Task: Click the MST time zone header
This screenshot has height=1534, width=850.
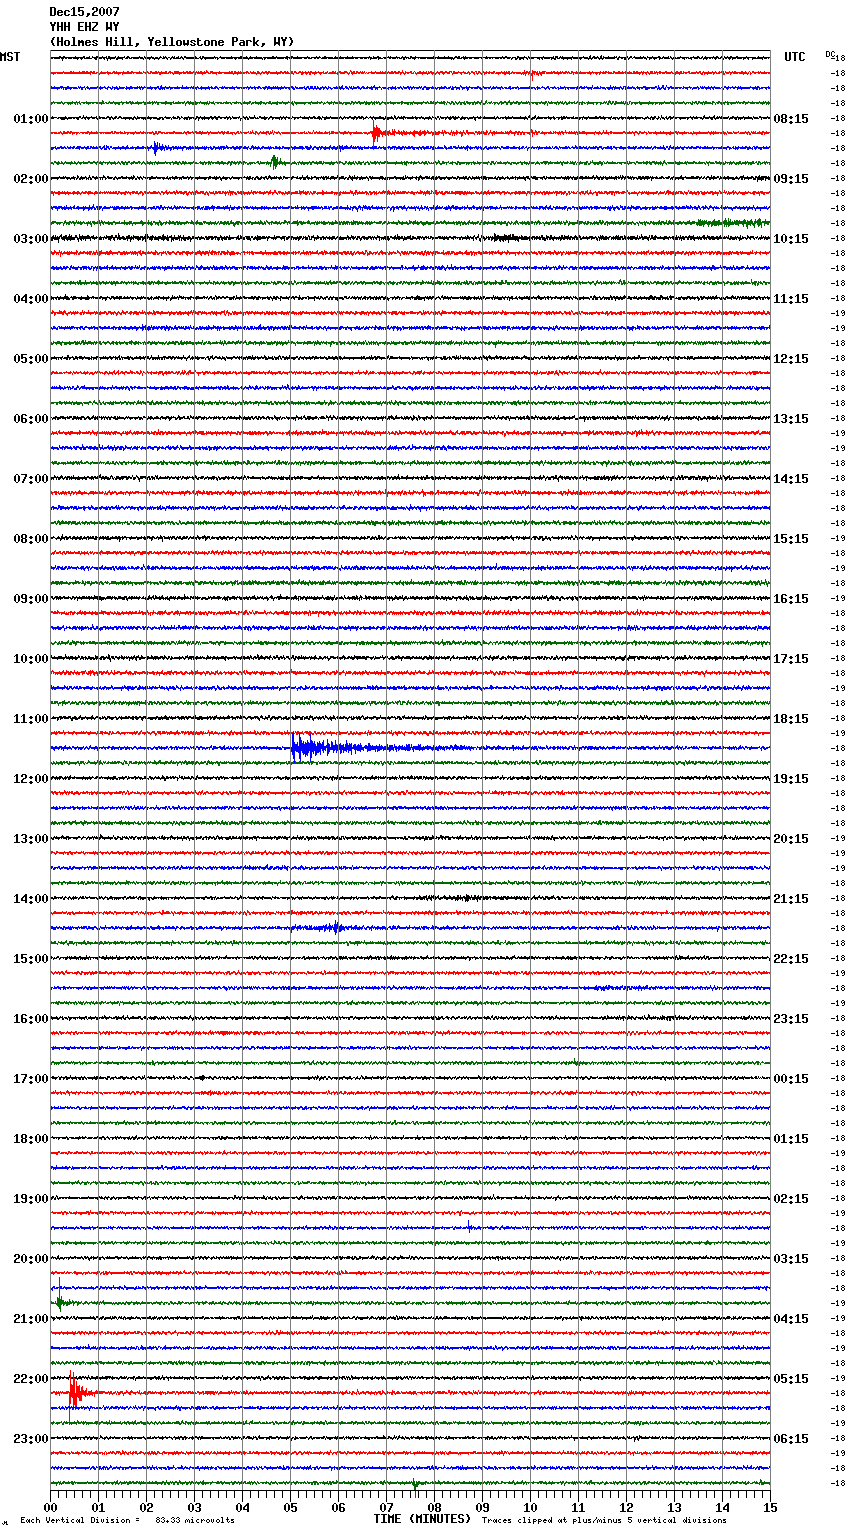Action: click(10, 57)
